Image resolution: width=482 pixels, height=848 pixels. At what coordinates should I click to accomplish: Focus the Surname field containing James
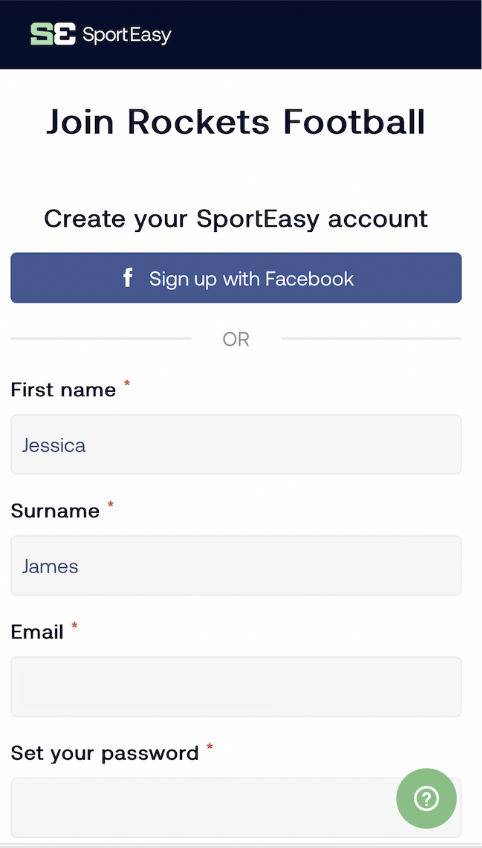(x=236, y=566)
